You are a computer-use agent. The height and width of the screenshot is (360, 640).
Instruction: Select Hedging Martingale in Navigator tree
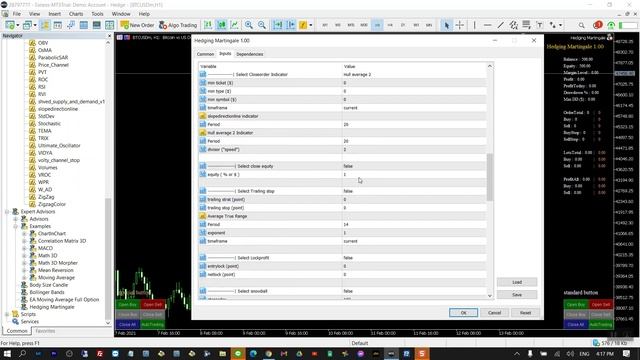click(x=52, y=307)
